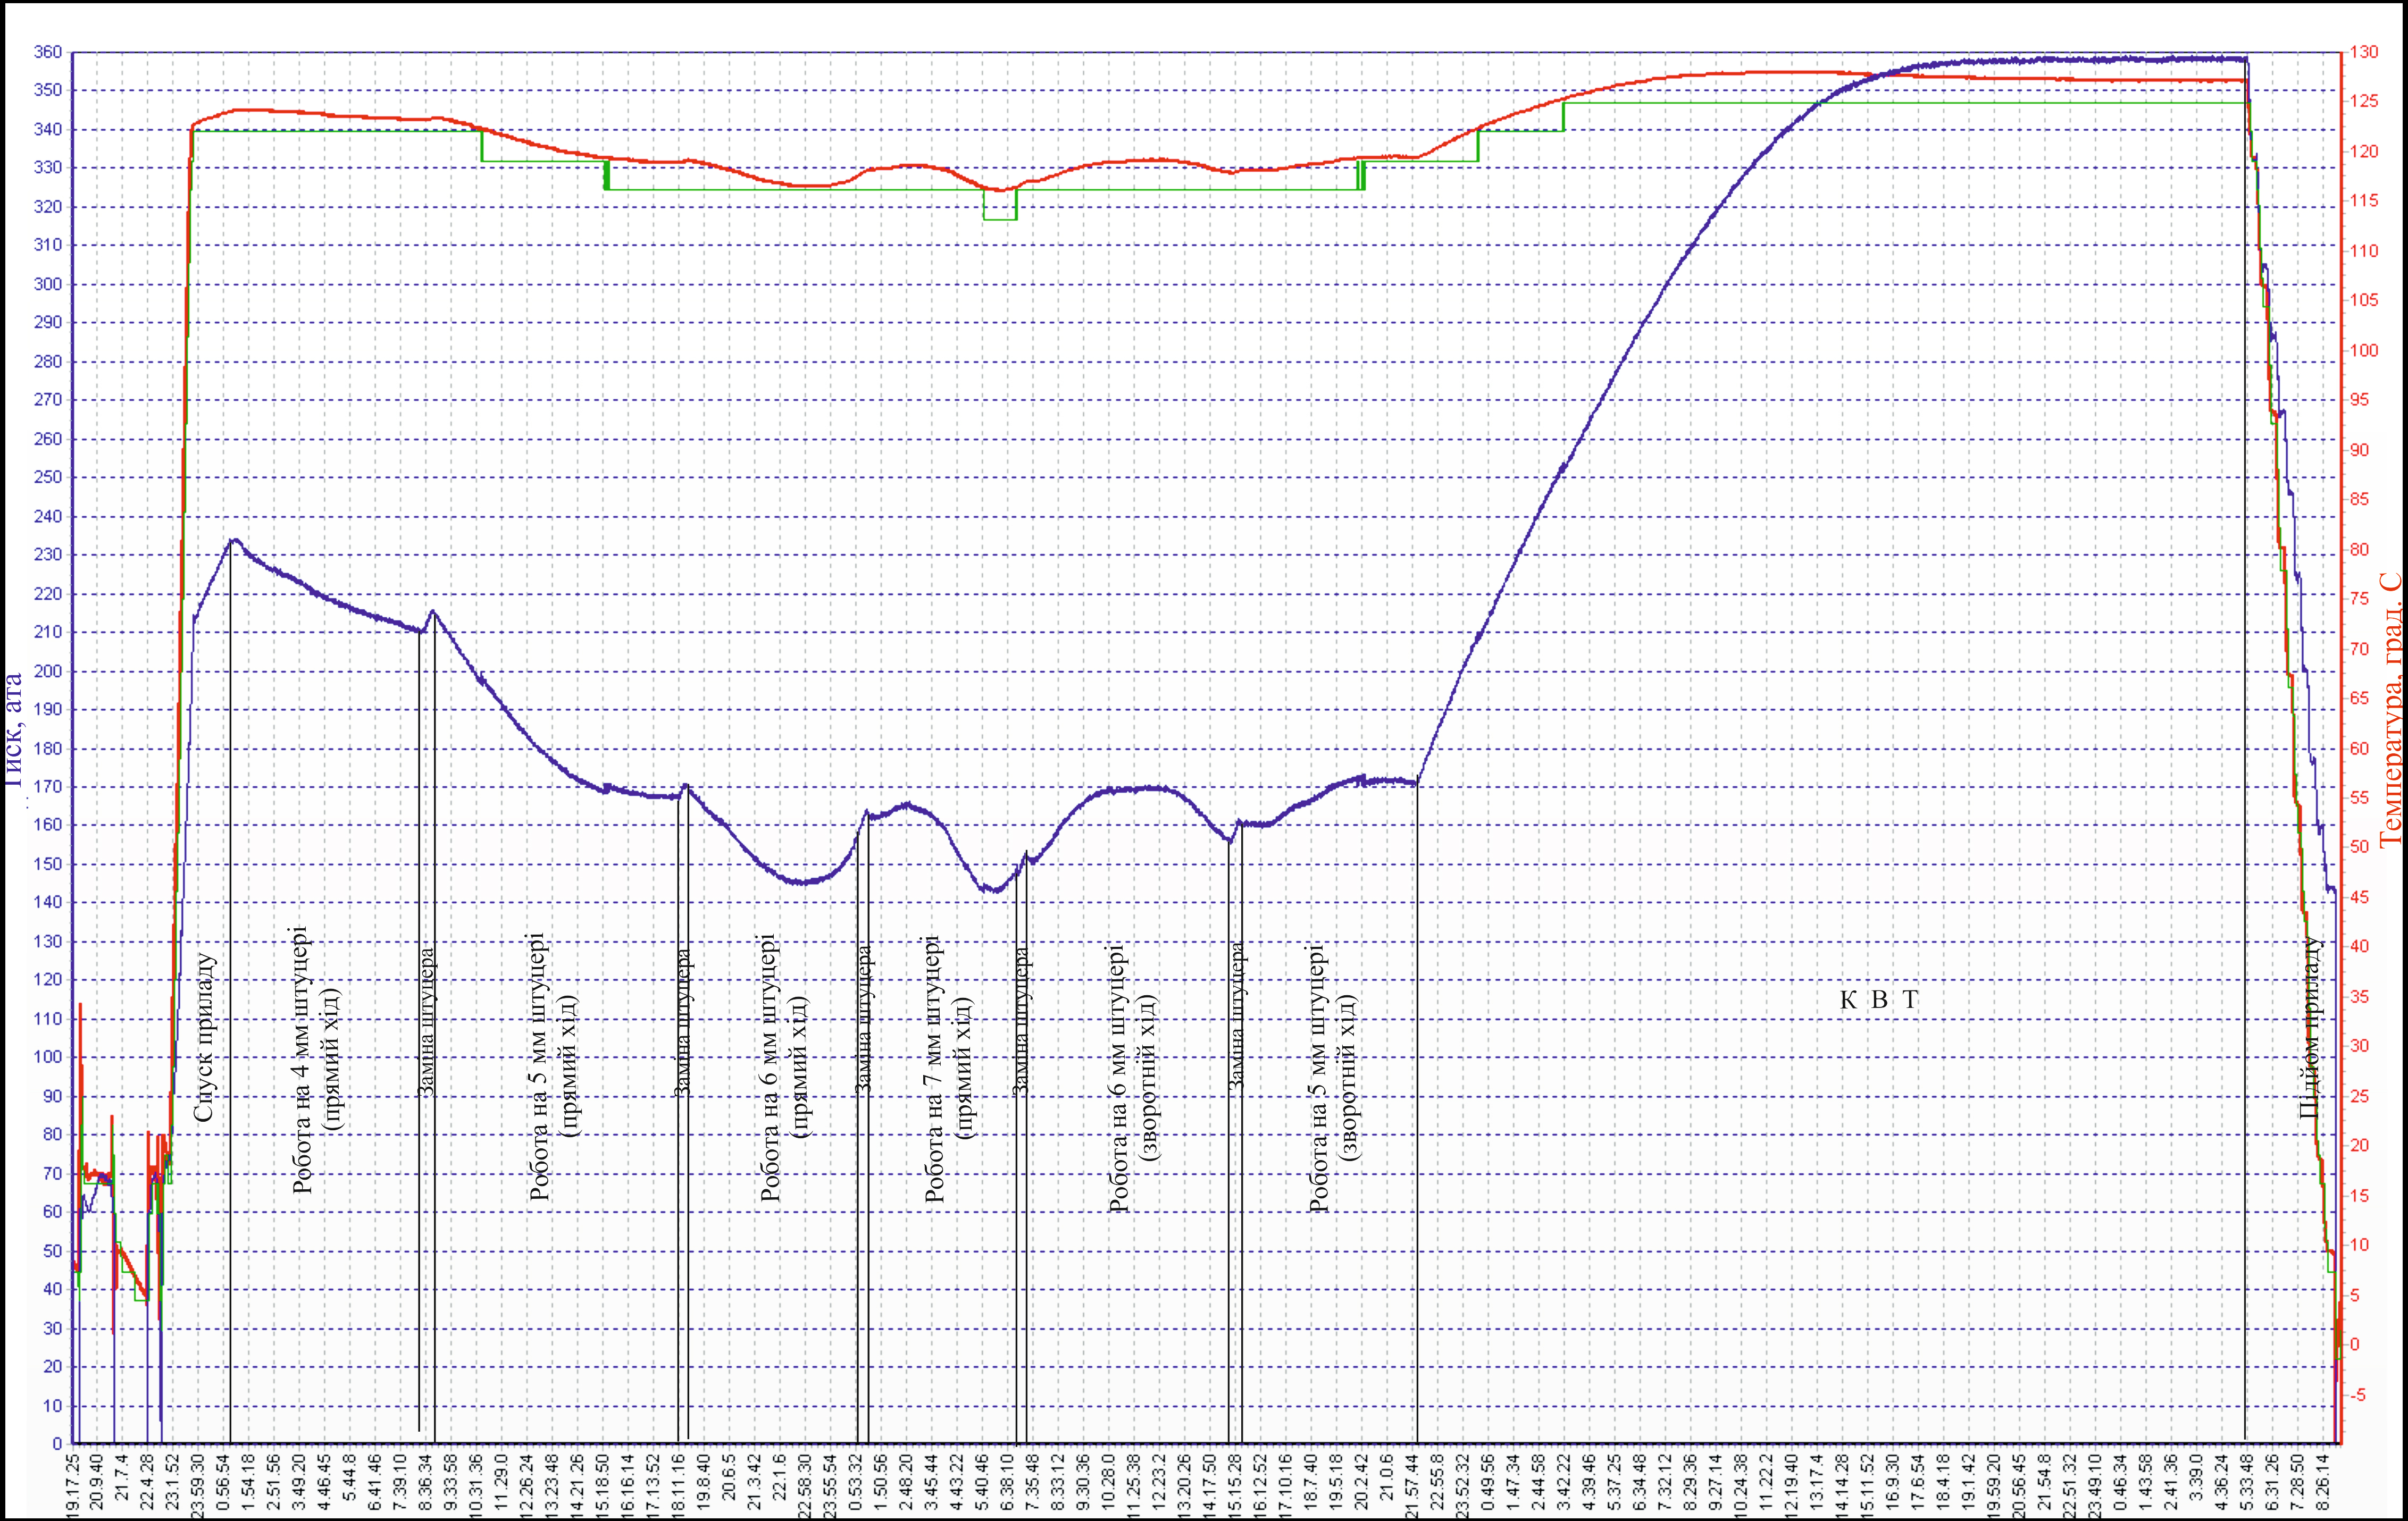Select the 360 pressure axis value
Screen dimensions: 2408x1521
pos(48,52)
